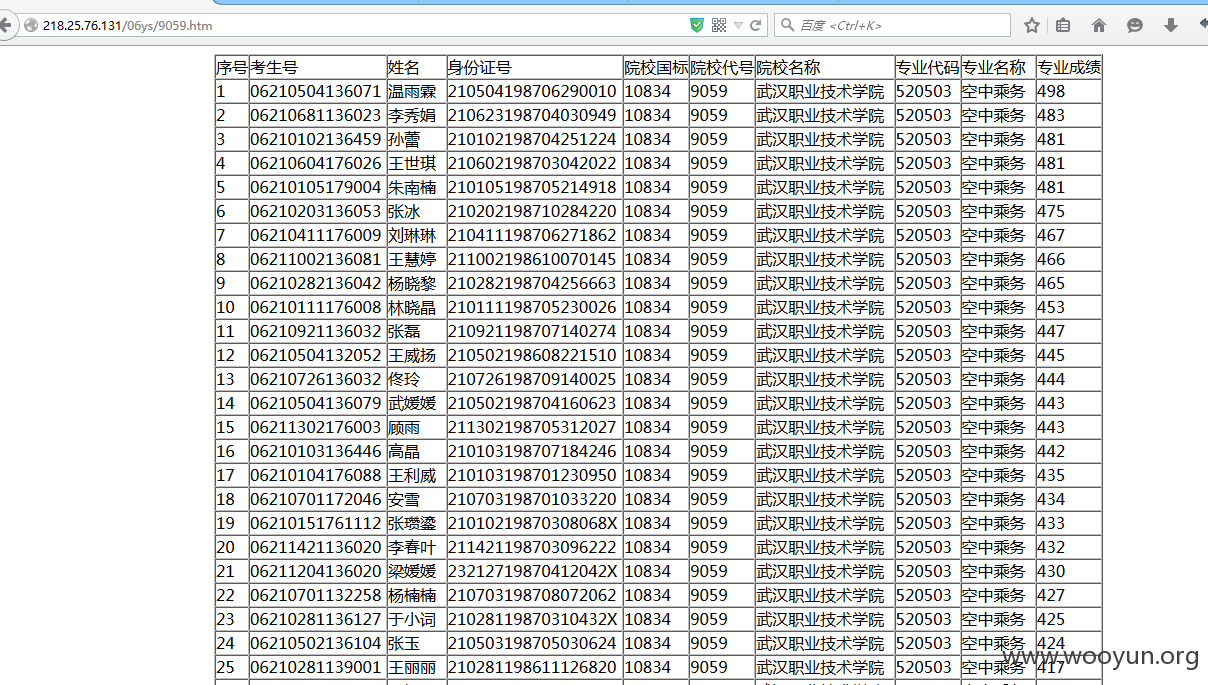Go to the home page icon
This screenshot has width=1208, height=685.
[x=1099, y=25]
